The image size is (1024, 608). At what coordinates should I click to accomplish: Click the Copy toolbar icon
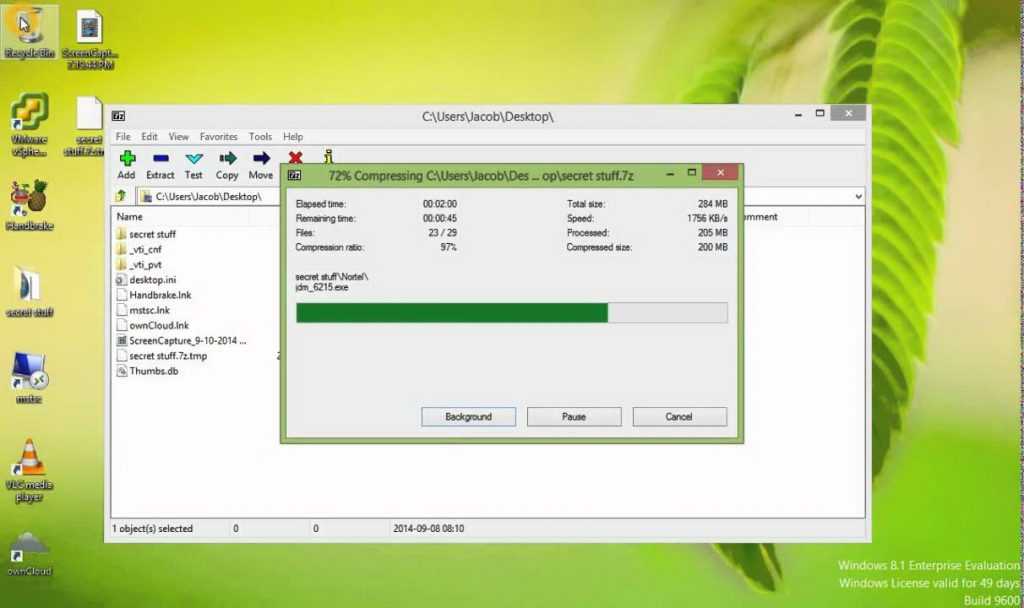pos(227,159)
